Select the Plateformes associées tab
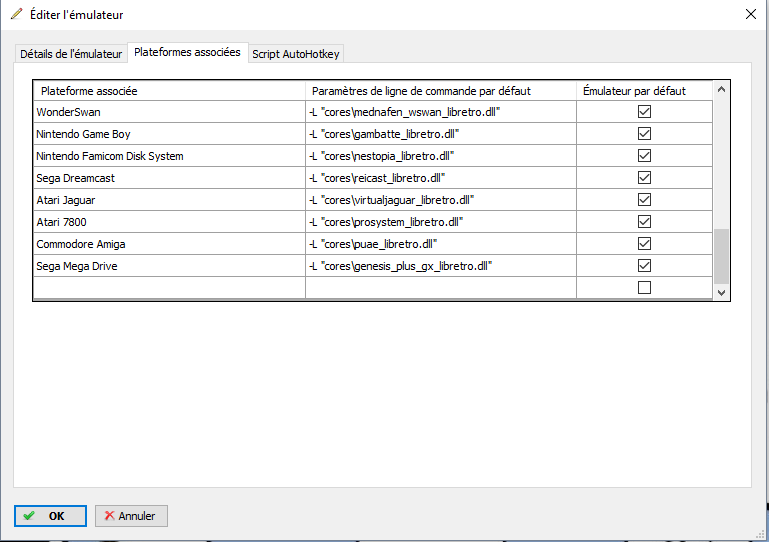Viewport: 769px width, 542px height. [x=187, y=52]
